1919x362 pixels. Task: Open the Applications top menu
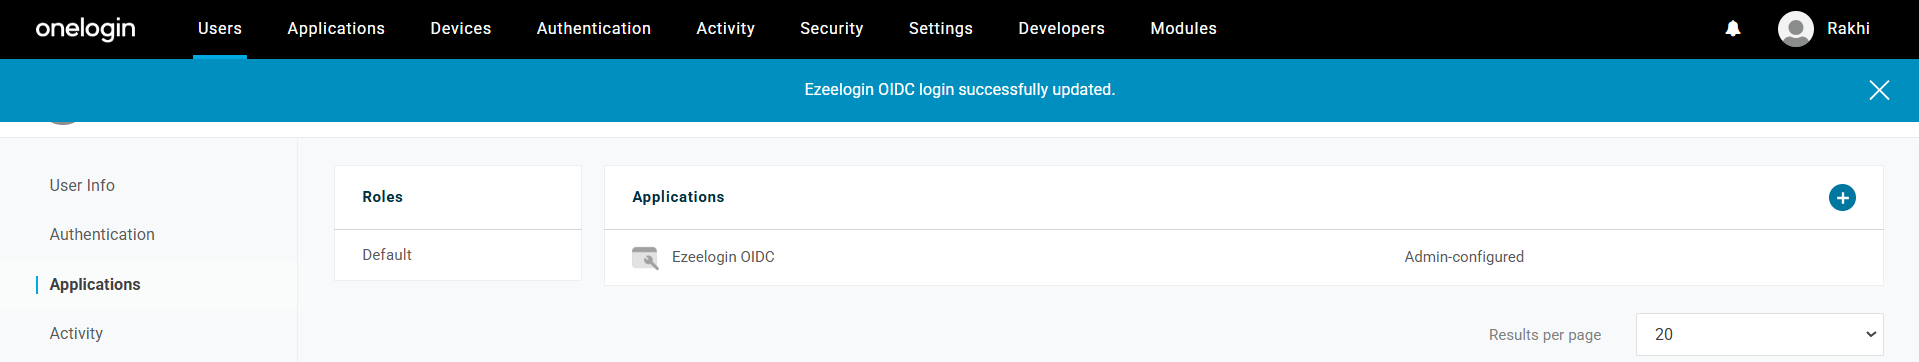coord(336,28)
